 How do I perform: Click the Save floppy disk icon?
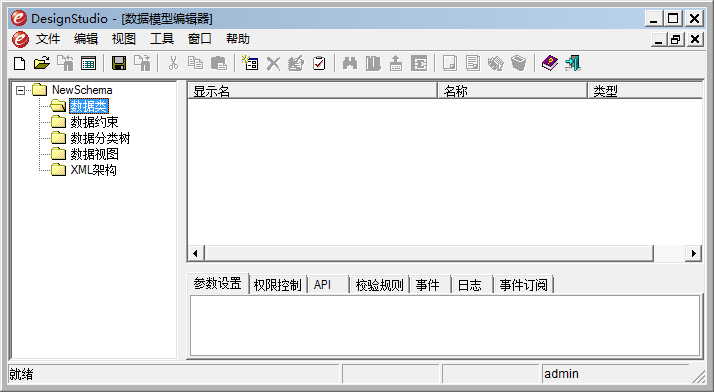tap(119, 64)
